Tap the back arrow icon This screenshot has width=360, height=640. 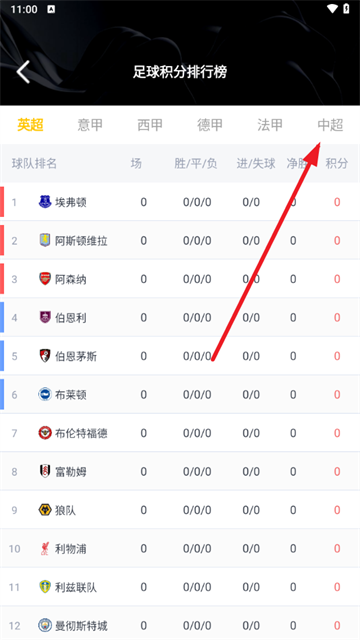tap(24, 72)
